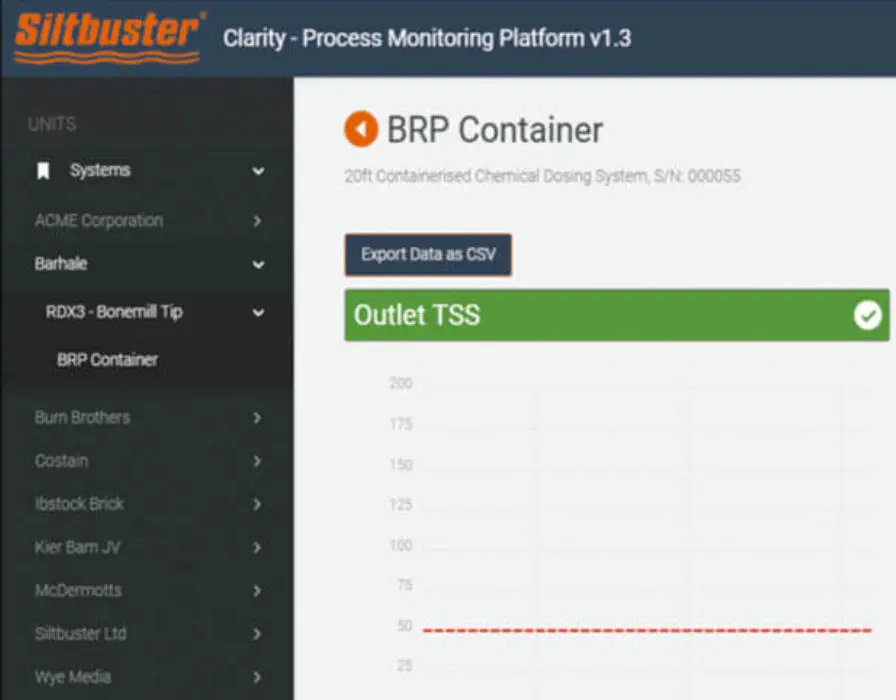Expand the Costain chevron arrow
This screenshot has height=700, width=896.
[x=257, y=461]
